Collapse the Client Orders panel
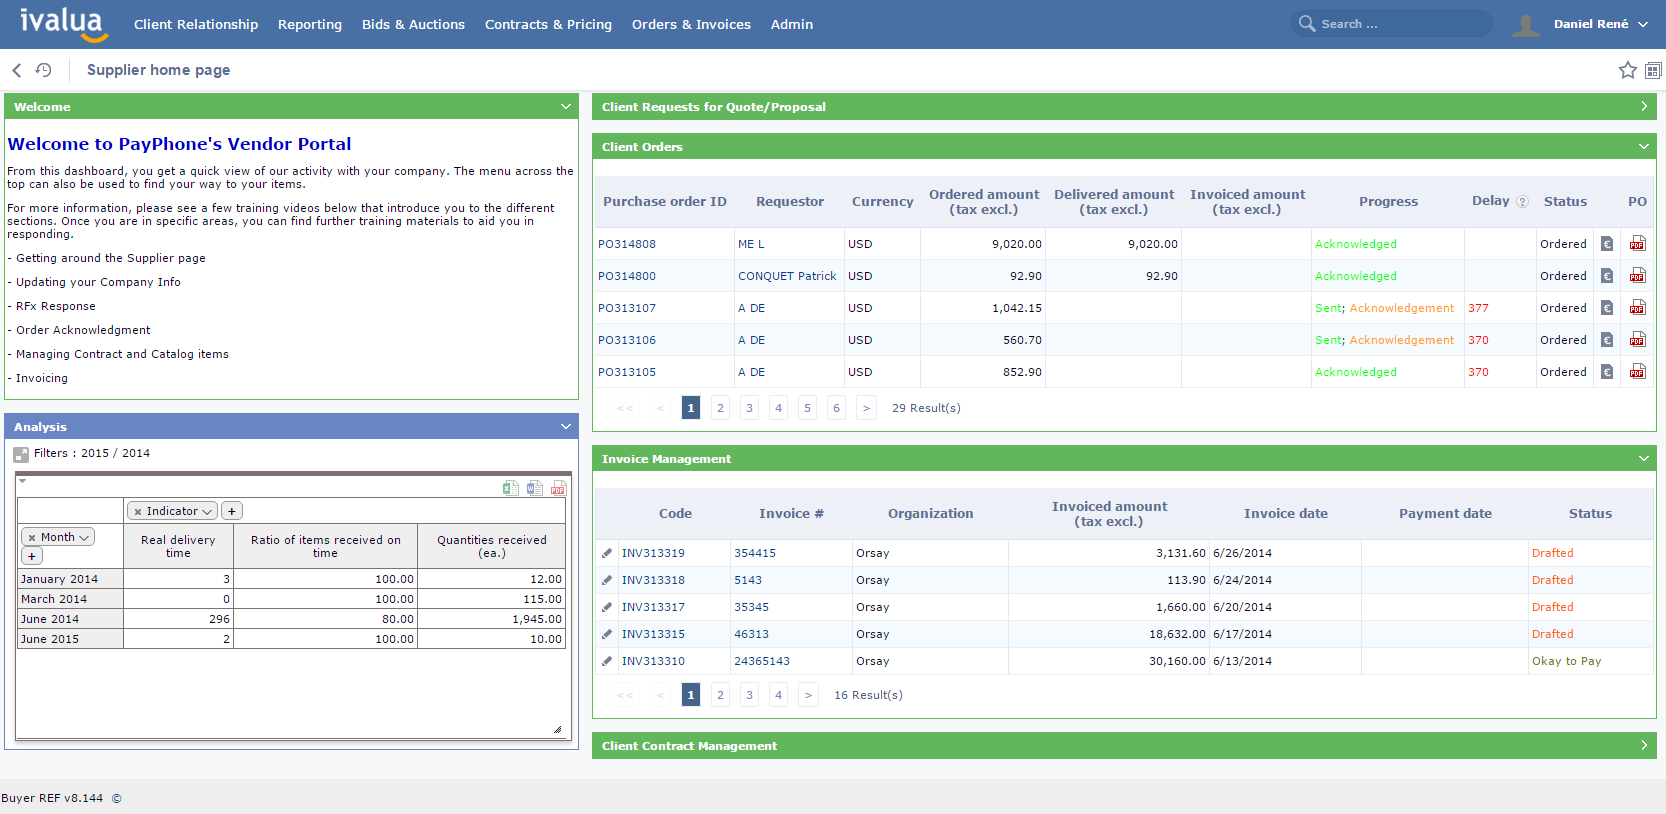1666x814 pixels. tap(1644, 147)
